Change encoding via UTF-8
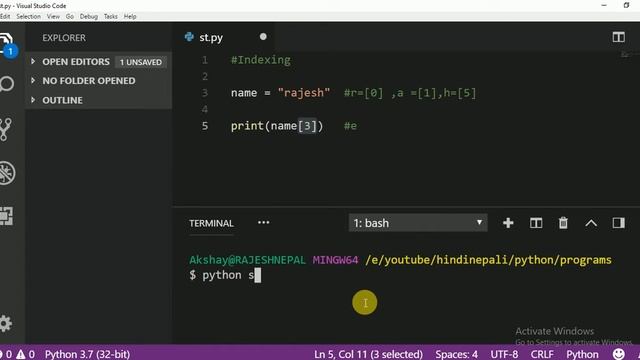 click(504, 354)
